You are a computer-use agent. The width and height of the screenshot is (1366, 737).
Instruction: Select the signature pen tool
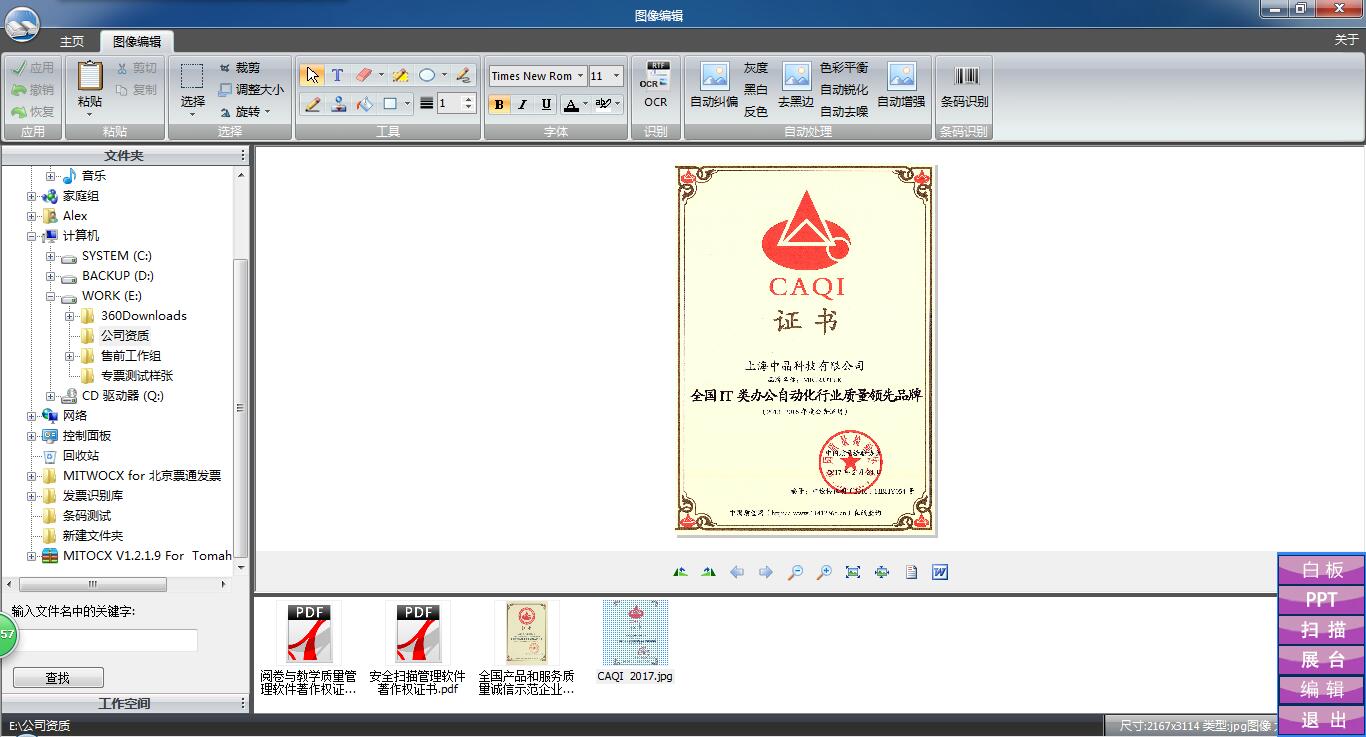click(x=462, y=75)
